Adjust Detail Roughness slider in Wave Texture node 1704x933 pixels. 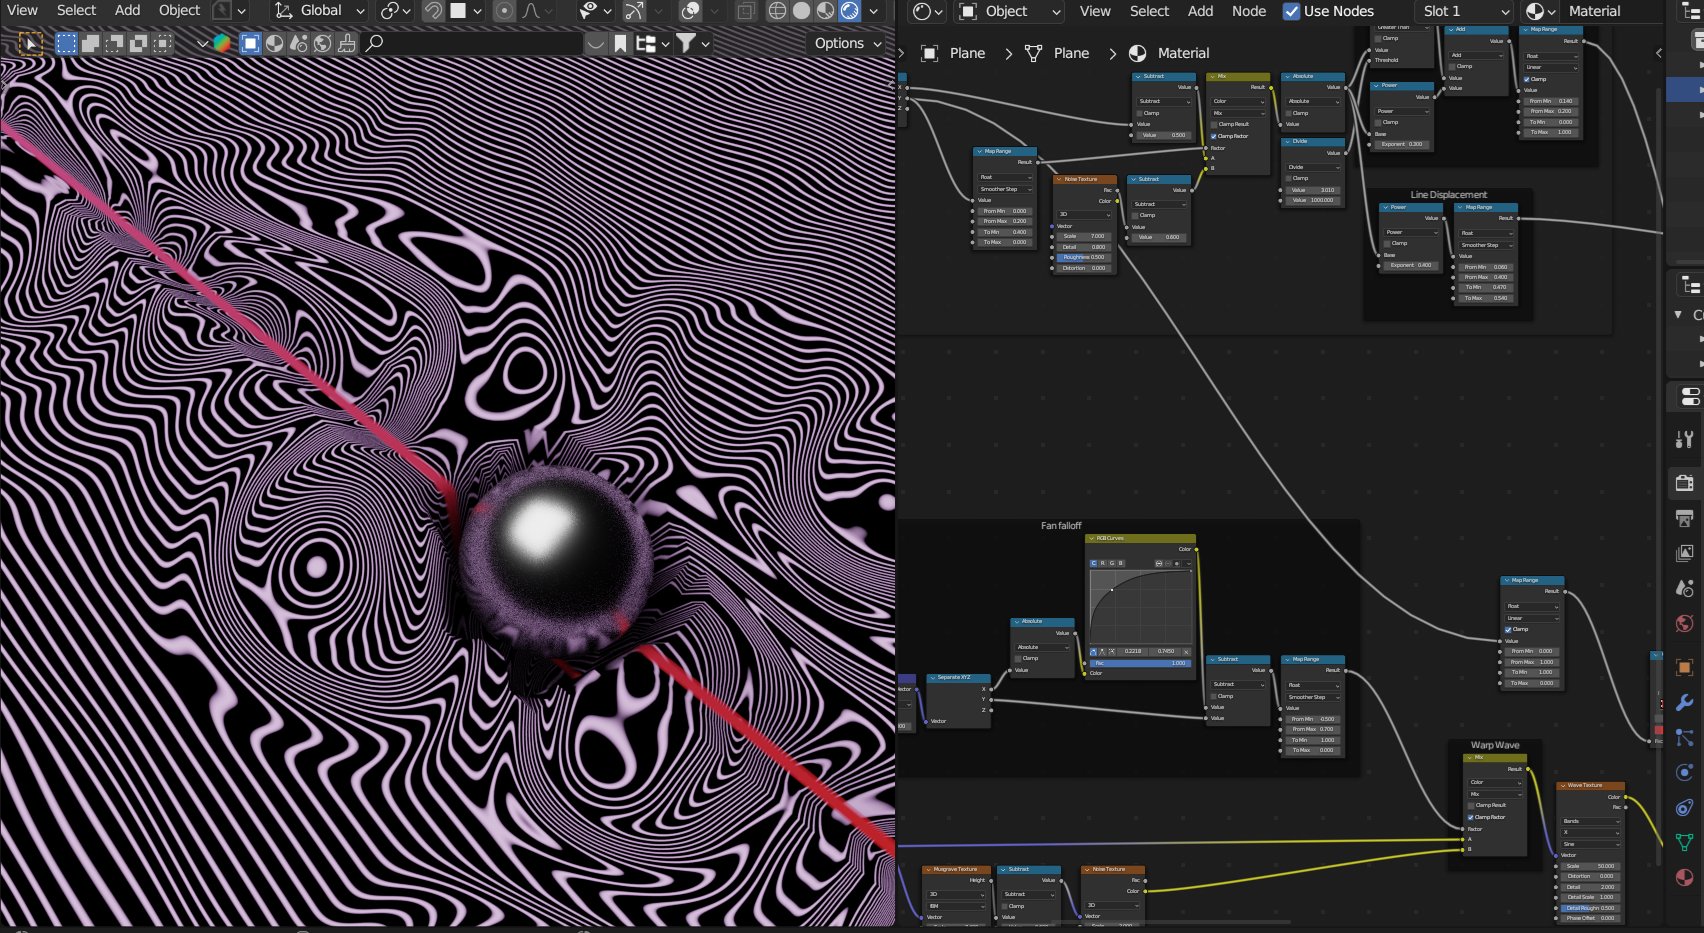[1590, 908]
